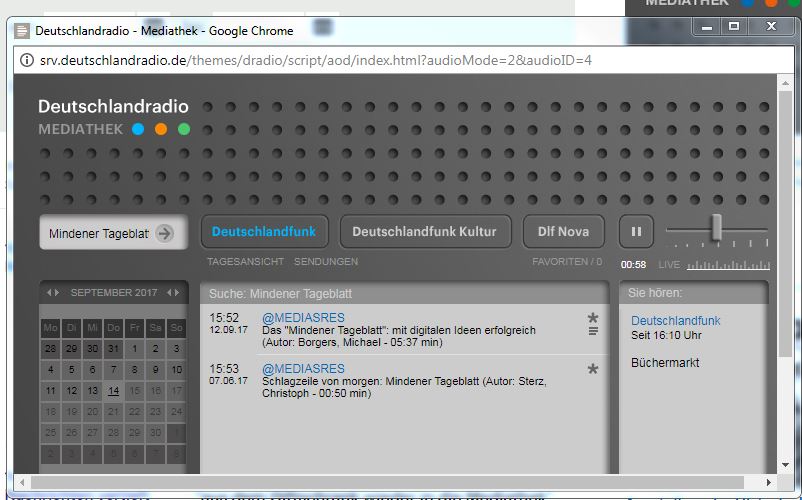The height and width of the screenshot is (500, 802).
Task: Favorite the 12.09.17 @MEDIASRES entry via its star
Action: click(x=593, y=317)
